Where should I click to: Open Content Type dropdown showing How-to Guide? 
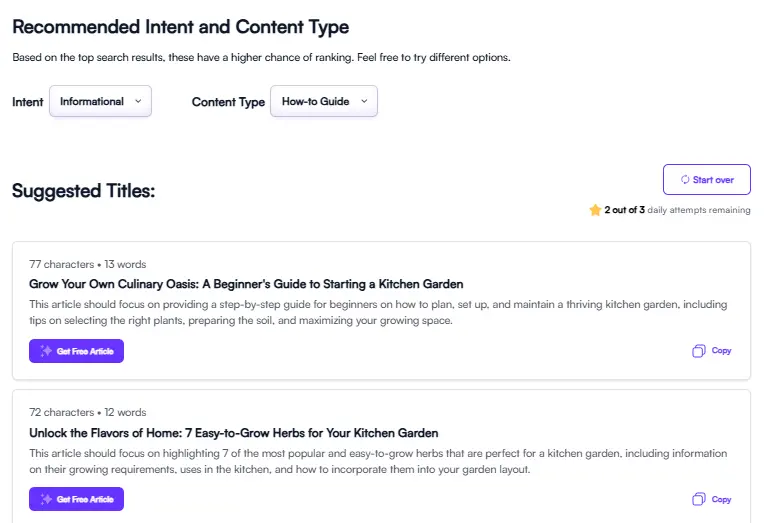point(315,101)
